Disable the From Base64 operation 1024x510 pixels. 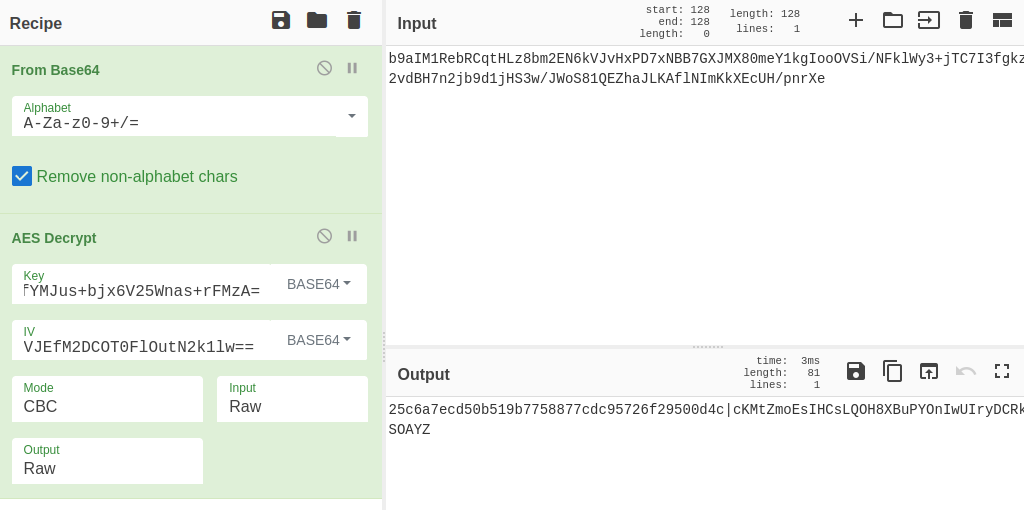(324, 68)
